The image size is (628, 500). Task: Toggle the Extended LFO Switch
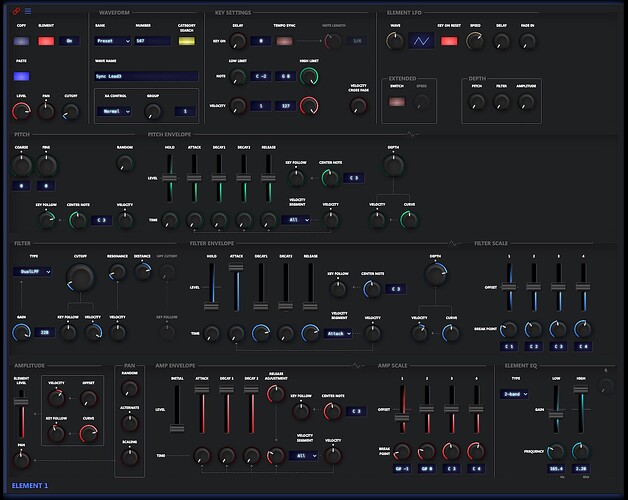coord(397,102)
